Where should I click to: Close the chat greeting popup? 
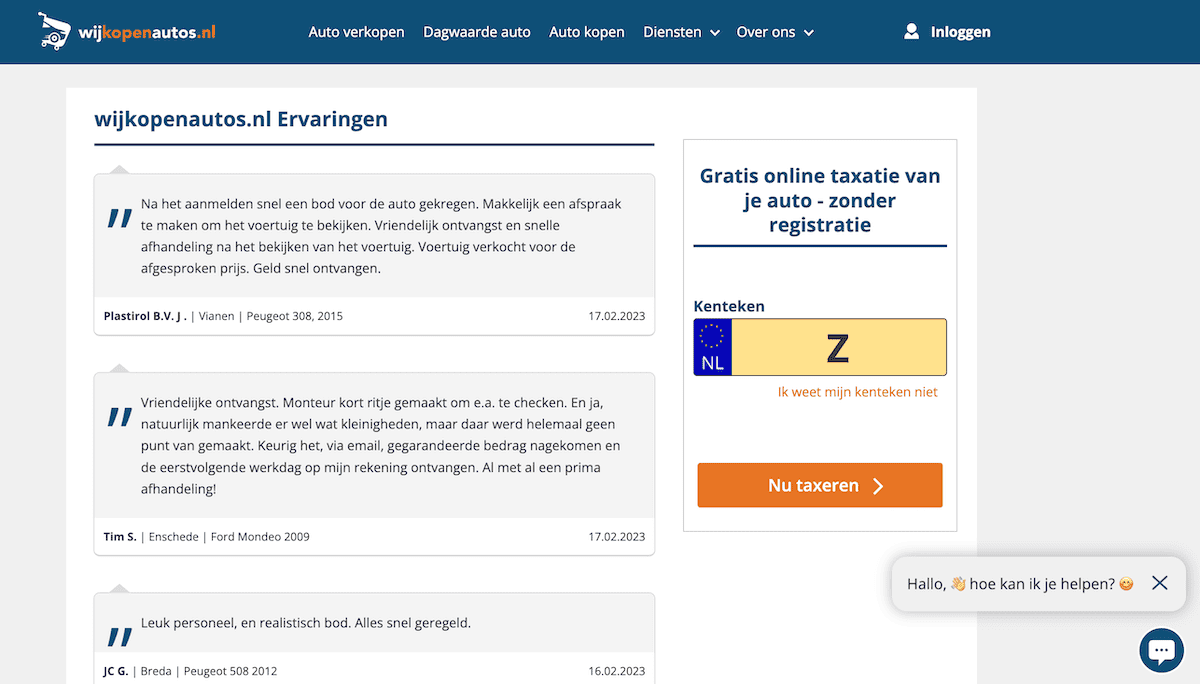(1159, 583)
